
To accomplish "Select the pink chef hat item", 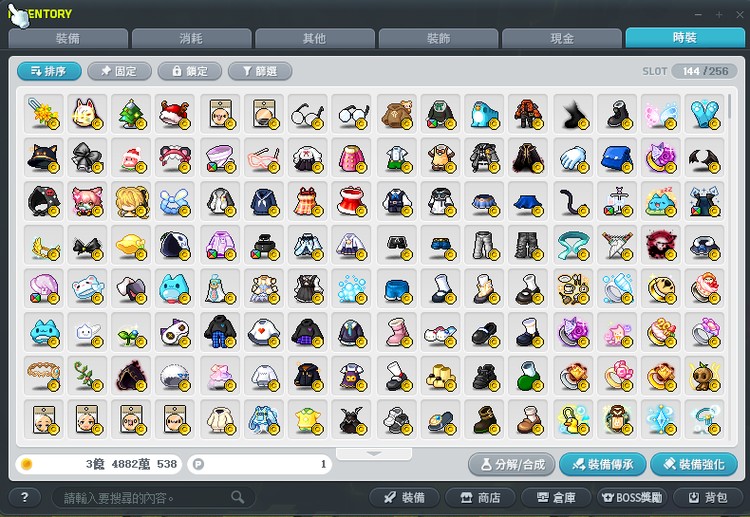I will point(43,288).
